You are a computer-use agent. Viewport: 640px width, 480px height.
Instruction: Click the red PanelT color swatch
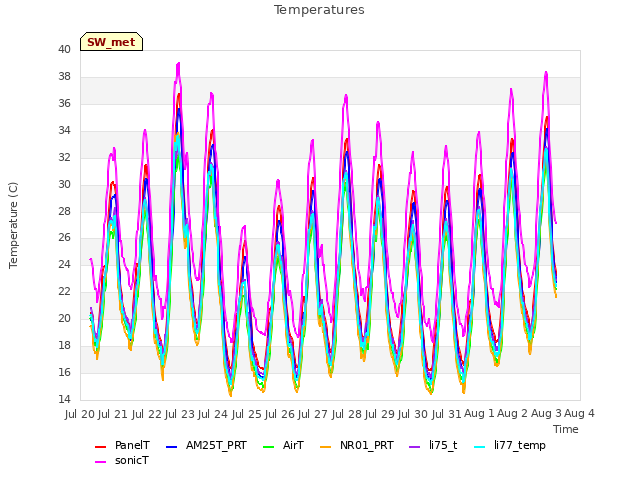tap(100, 447)
